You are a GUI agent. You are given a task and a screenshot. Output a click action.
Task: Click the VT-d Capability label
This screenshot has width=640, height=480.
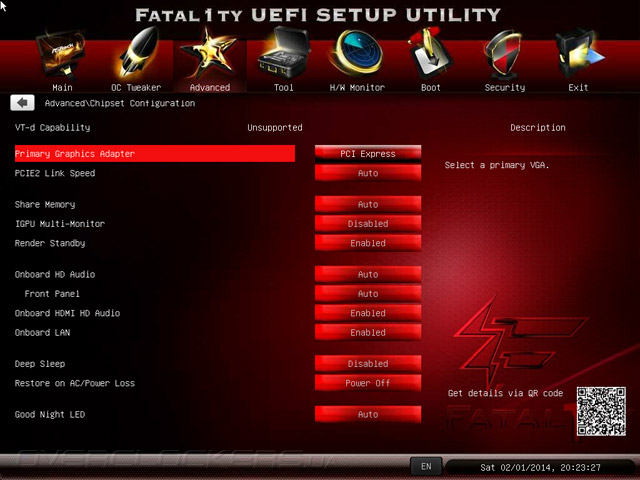(52, 128)
